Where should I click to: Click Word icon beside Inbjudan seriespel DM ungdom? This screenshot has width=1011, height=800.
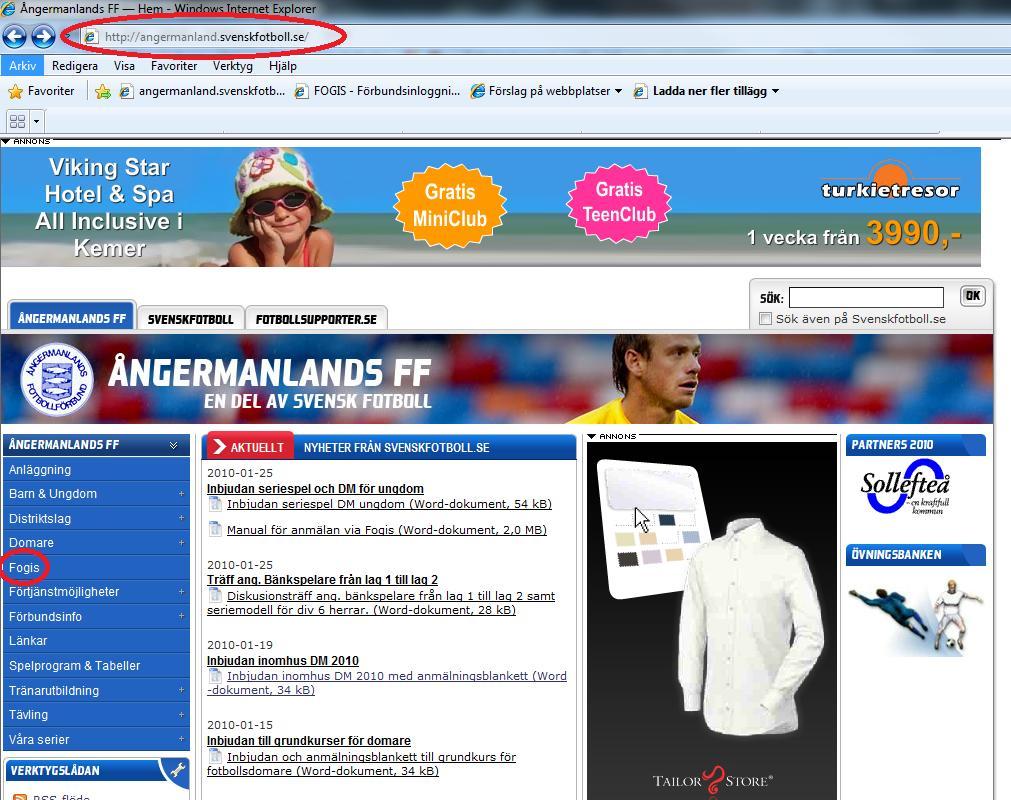pos(215,503)
